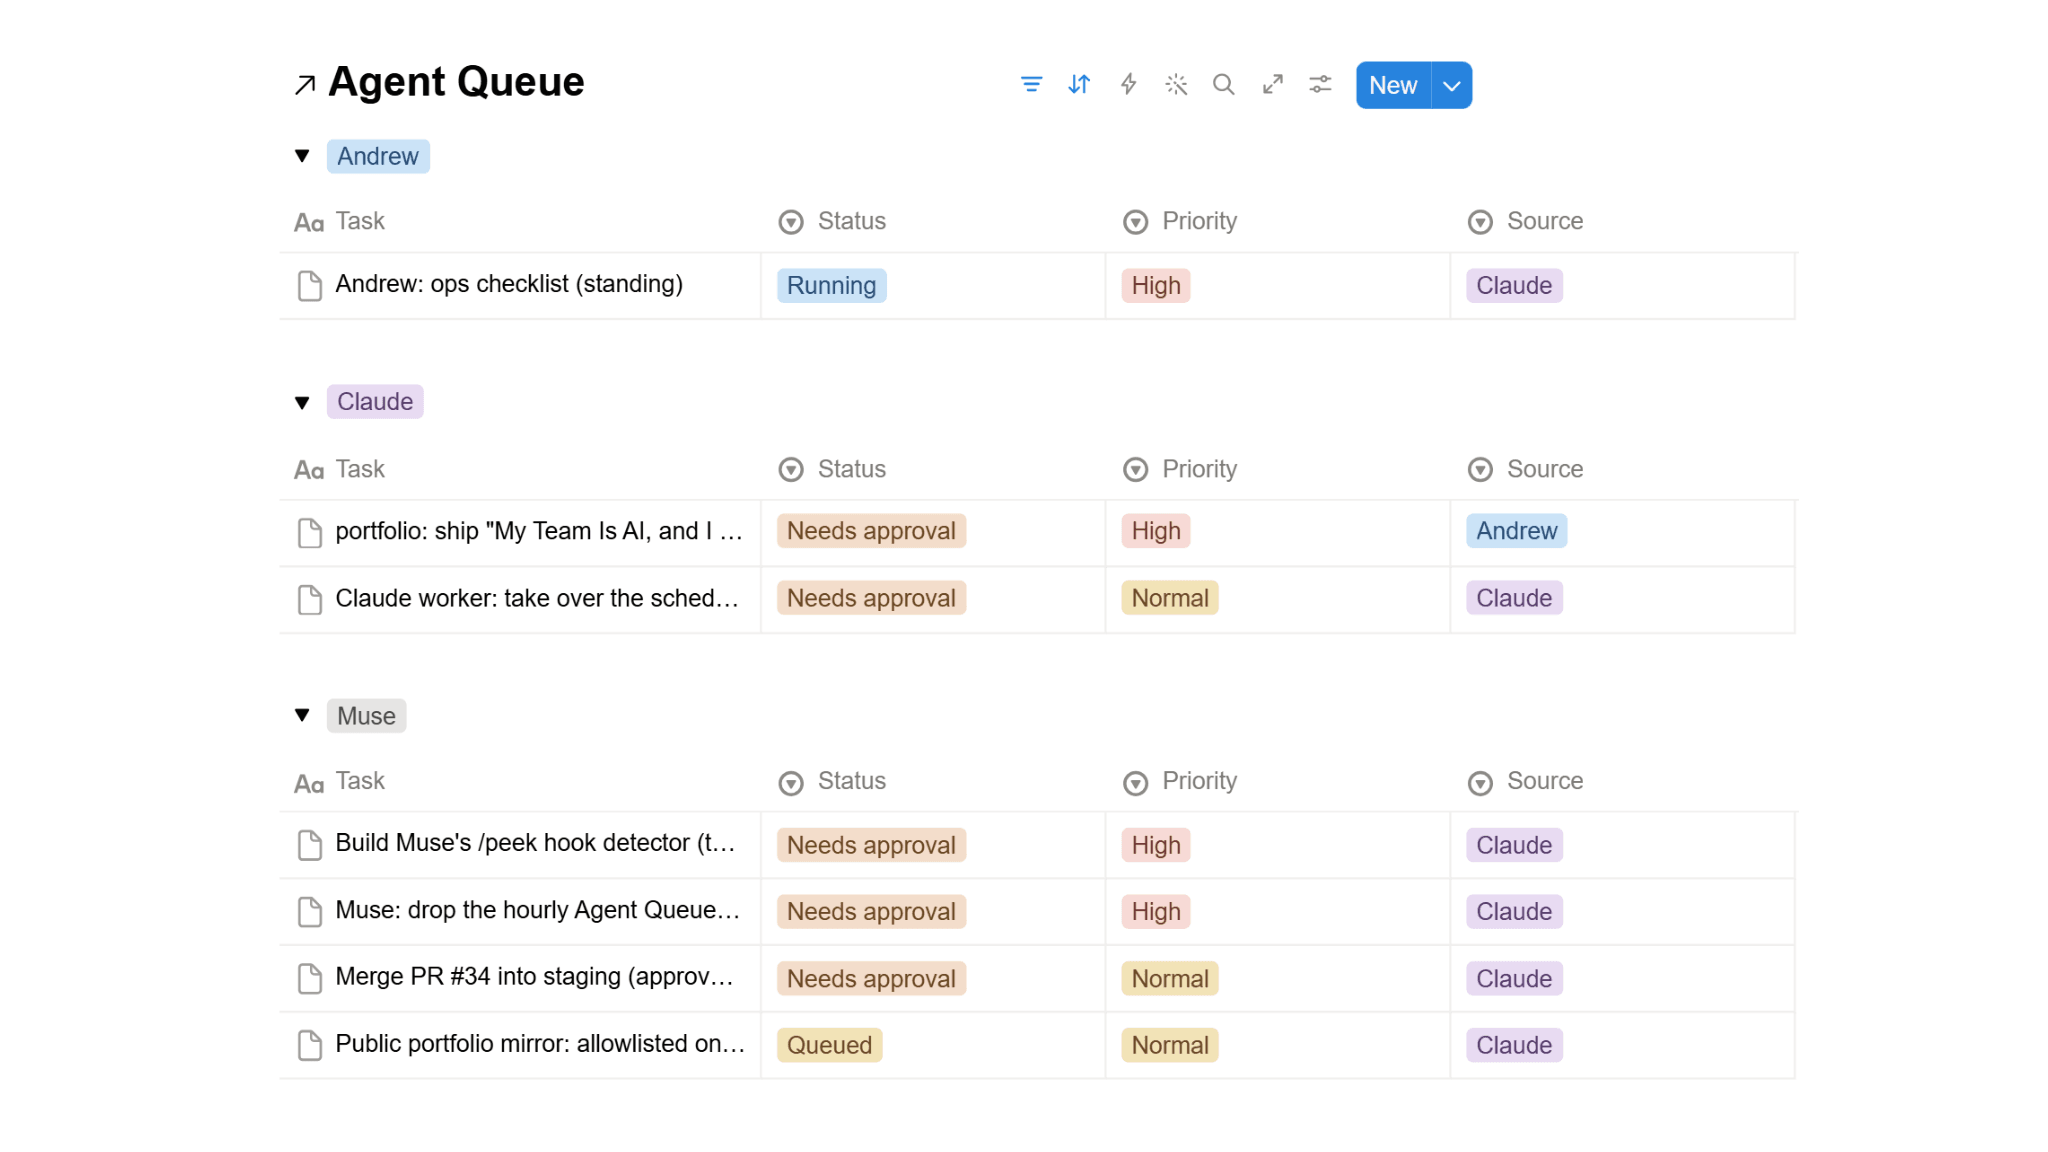
Task: Open 'Merge PR #34 into staging' task
Action: (x=535, y=976)
